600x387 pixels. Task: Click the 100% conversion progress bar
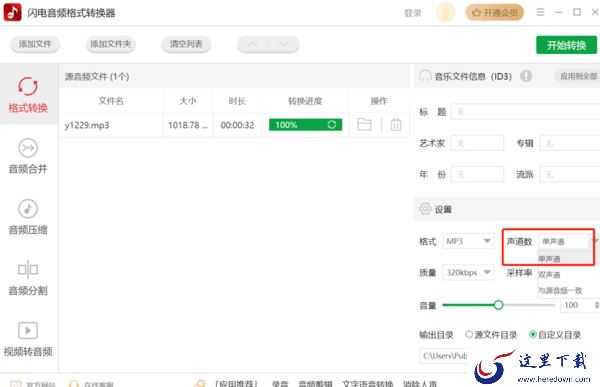(305, 125)
